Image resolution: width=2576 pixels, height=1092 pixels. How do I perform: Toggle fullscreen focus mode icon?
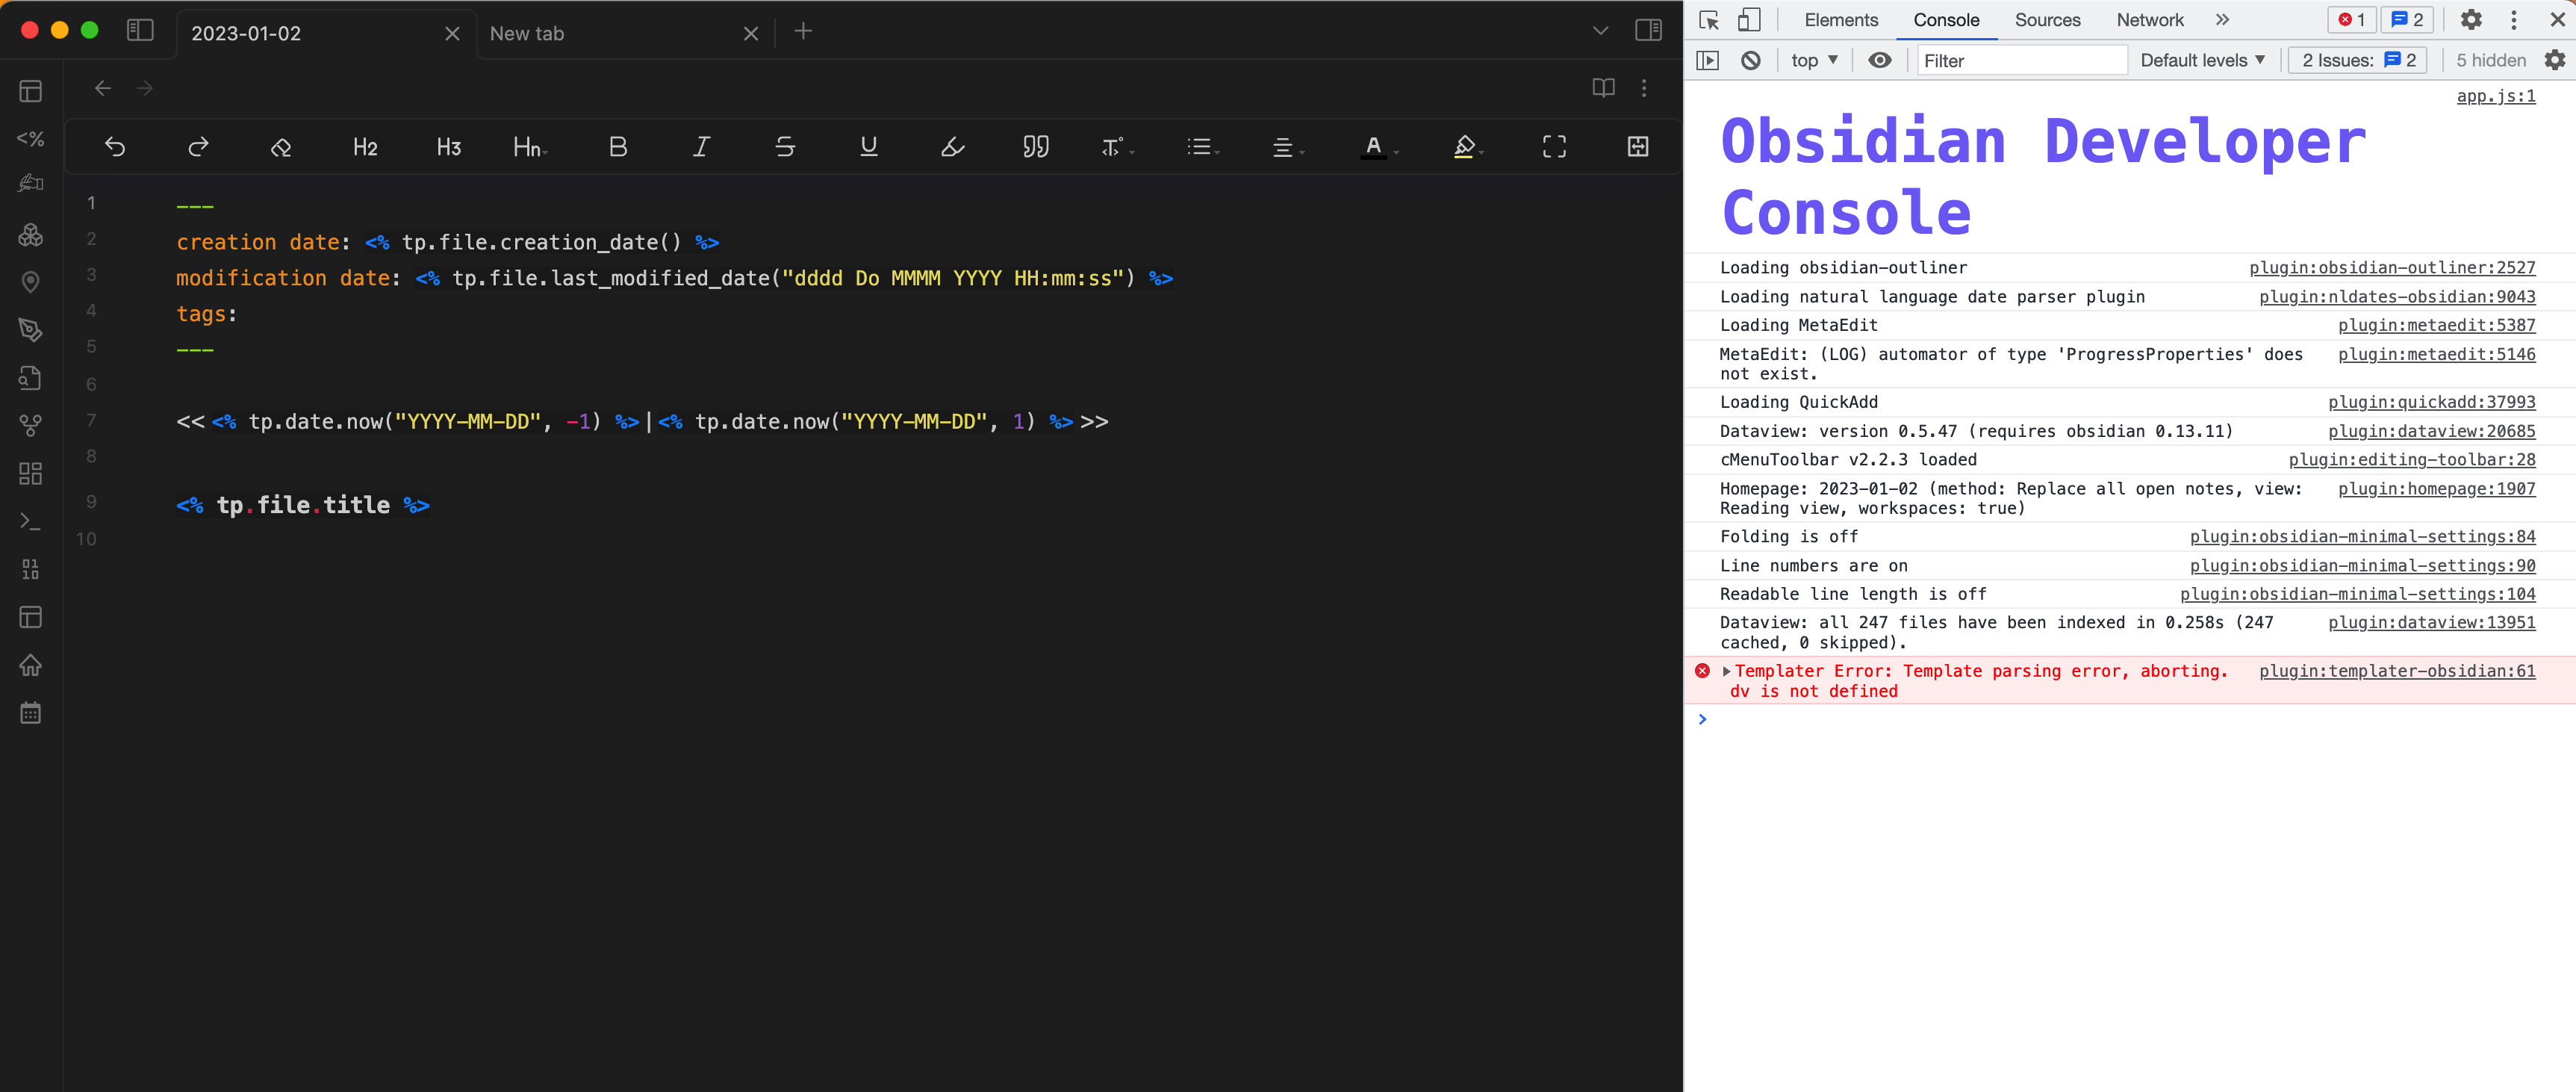(x=1554, y=147)
